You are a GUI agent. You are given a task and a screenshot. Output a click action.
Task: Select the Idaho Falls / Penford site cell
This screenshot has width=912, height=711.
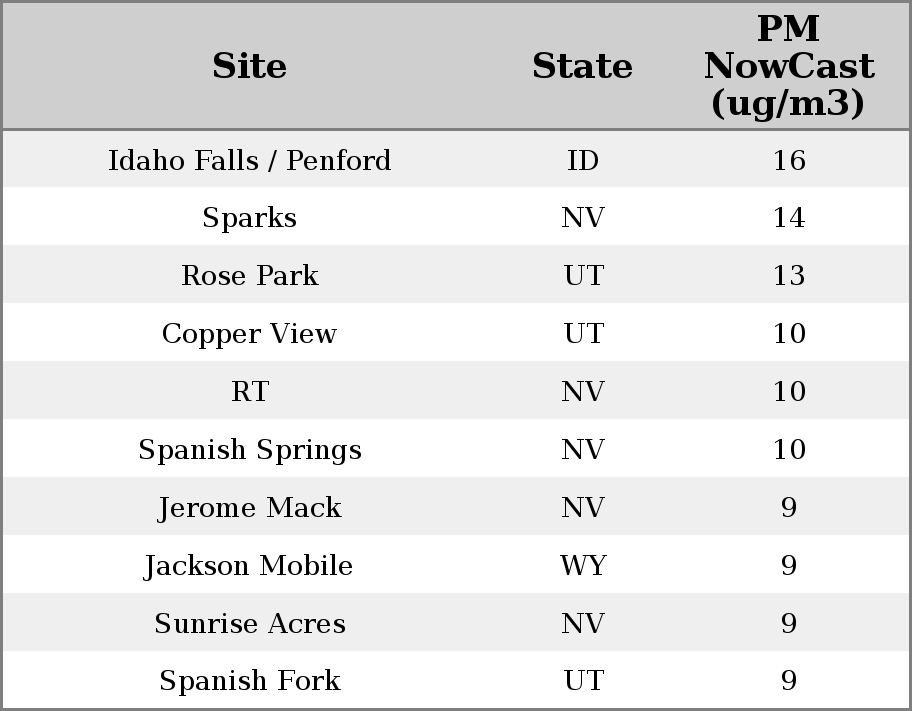tap(249, 160)
